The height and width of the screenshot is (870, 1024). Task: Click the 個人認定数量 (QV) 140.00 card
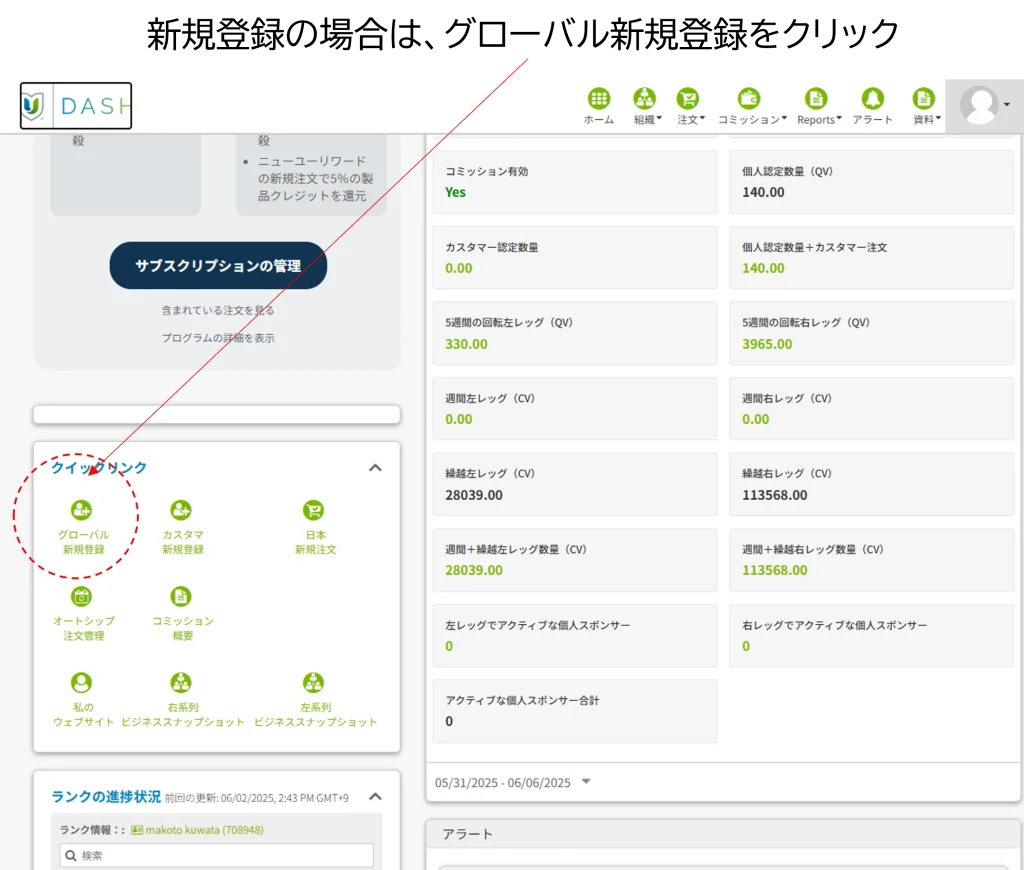click(871, 182)
